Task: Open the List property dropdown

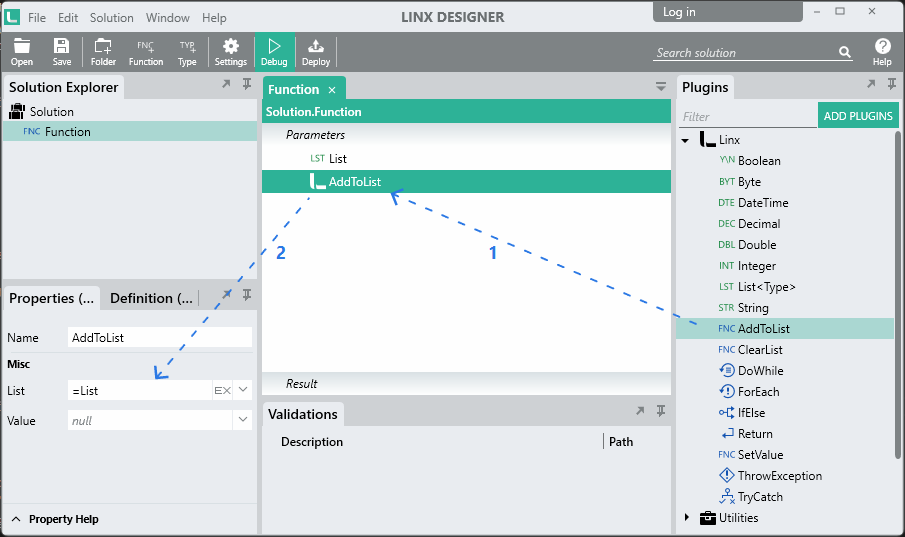Action: tap(243, 390)
